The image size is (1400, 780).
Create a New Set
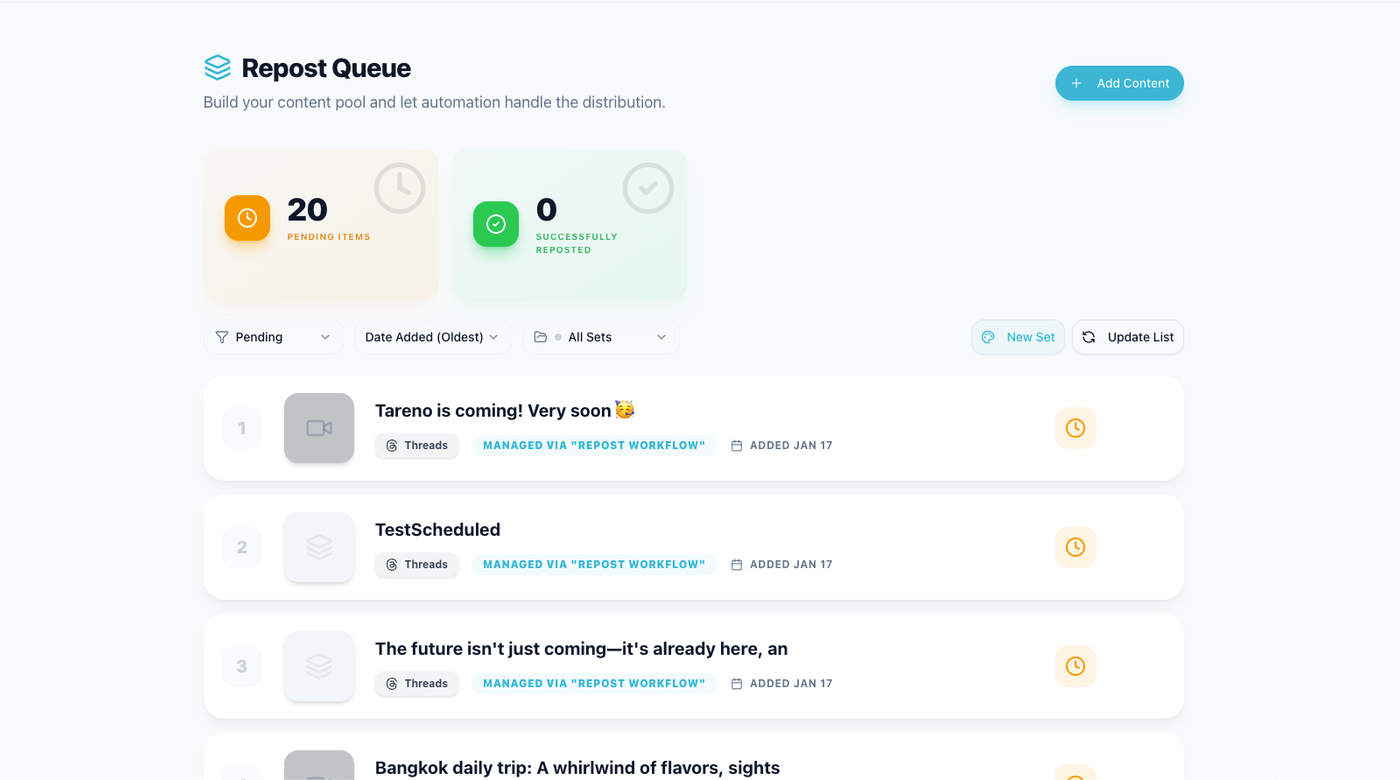(1018, 337)
